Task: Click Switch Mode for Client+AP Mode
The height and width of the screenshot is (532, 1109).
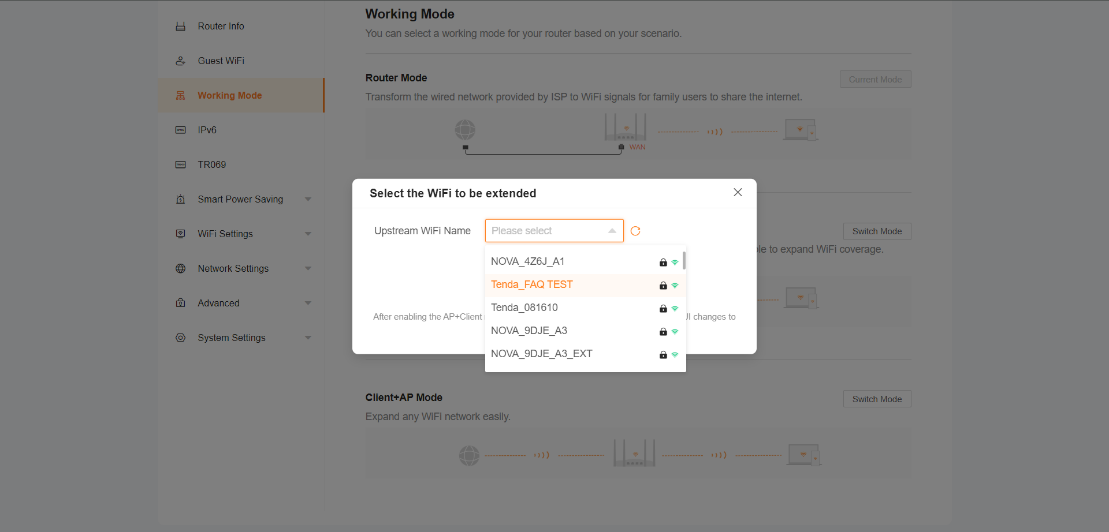Action: tap(877, 399)
